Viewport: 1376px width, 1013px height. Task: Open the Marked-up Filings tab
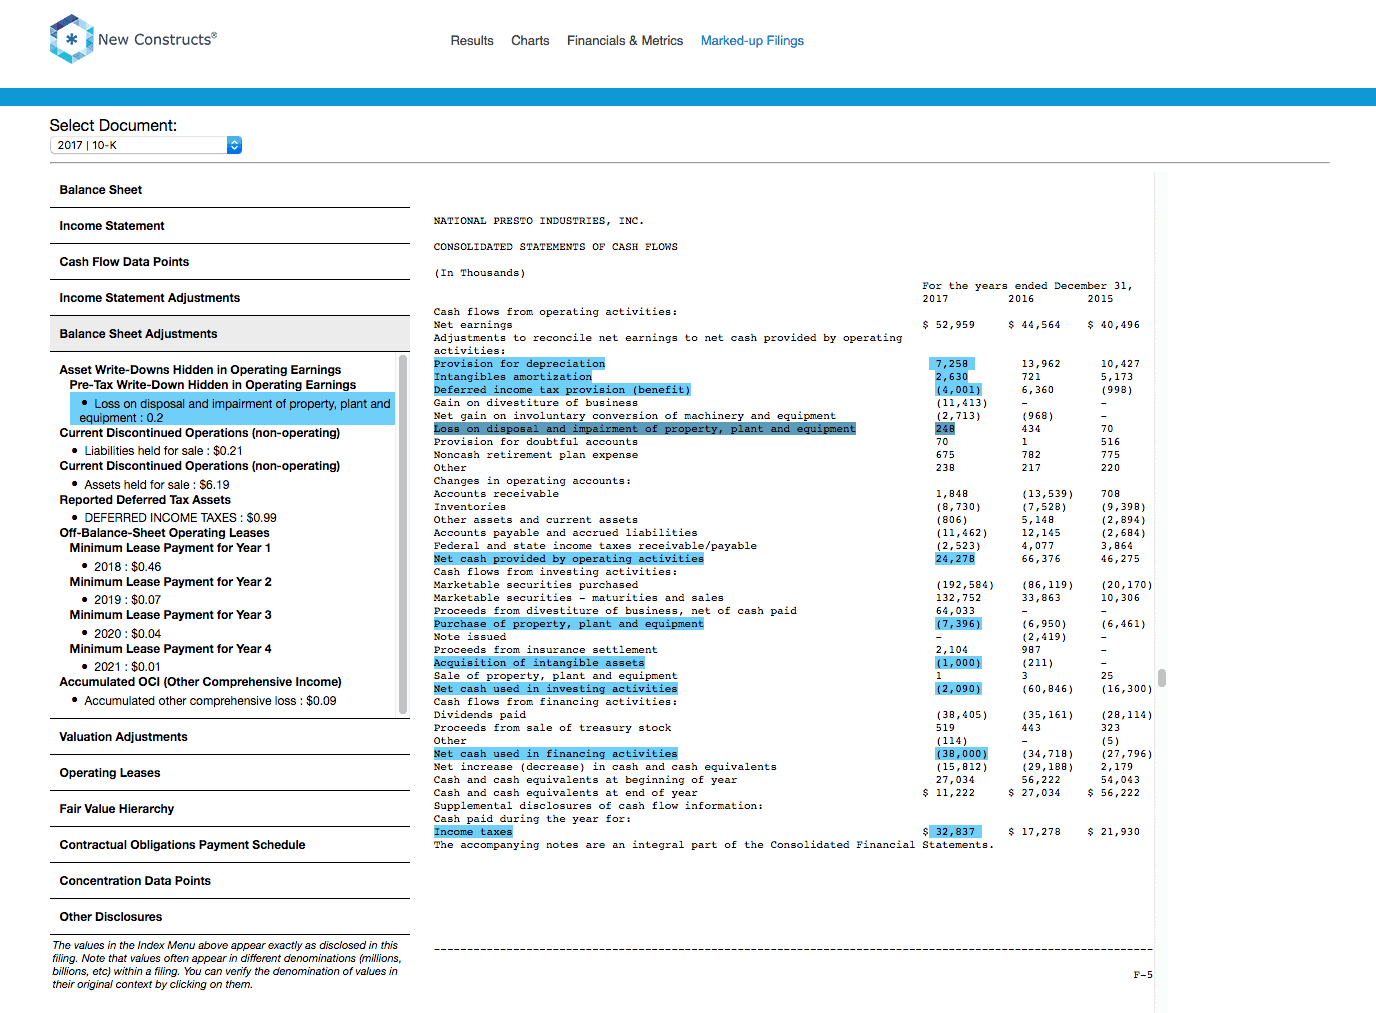pyautogui.click(x=752, y=41)
